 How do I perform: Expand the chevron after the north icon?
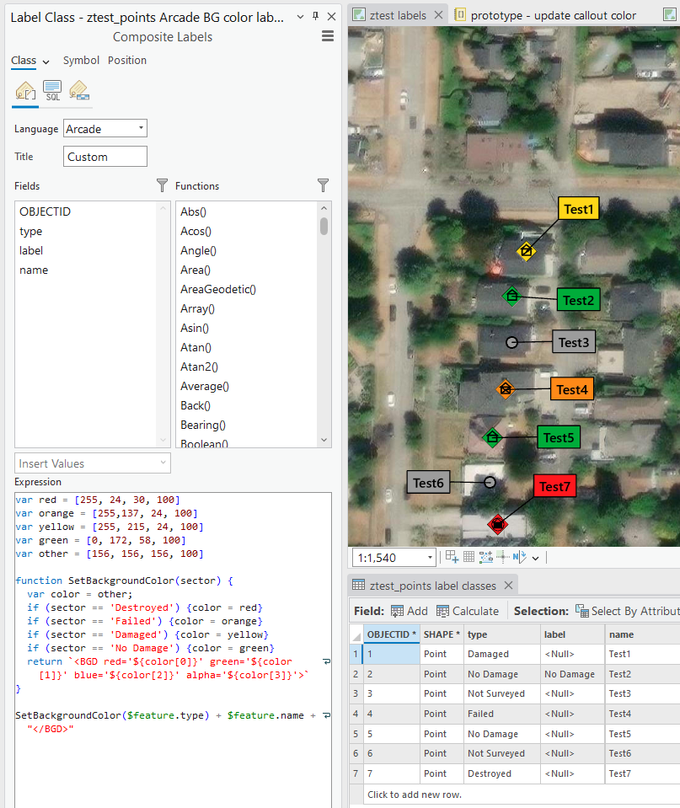point(536,558)
